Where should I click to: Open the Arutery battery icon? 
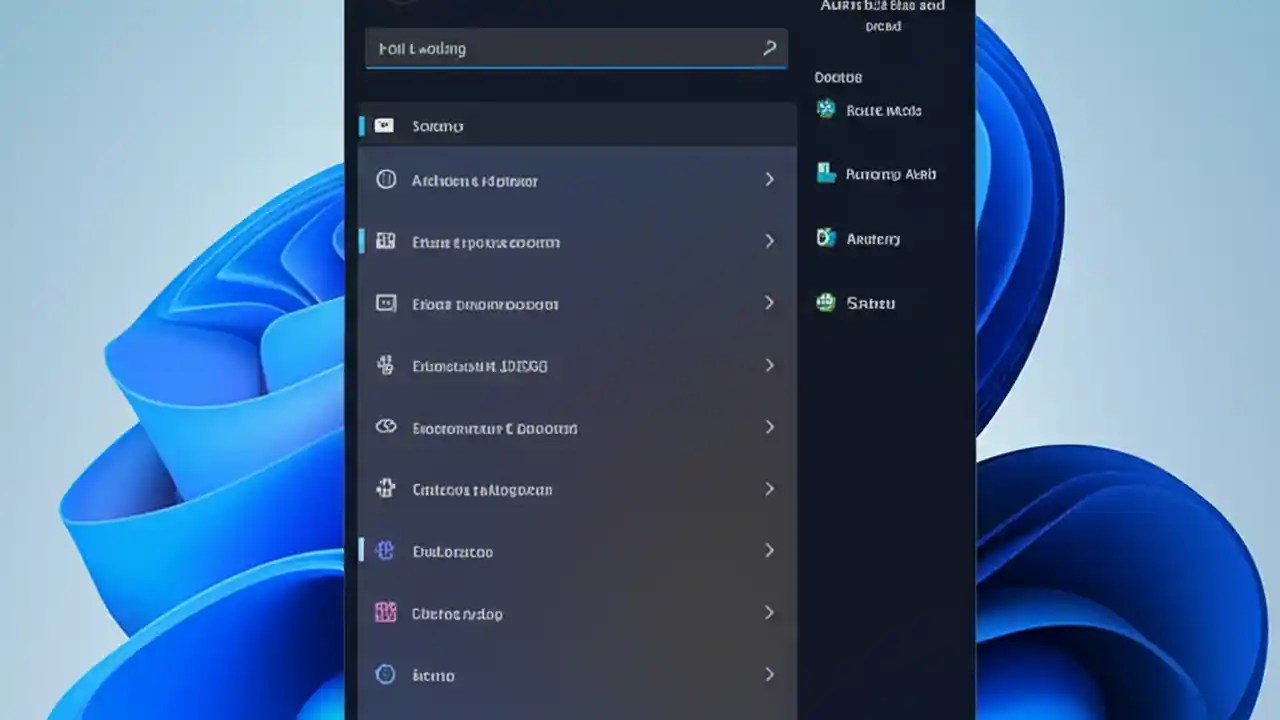825,238
